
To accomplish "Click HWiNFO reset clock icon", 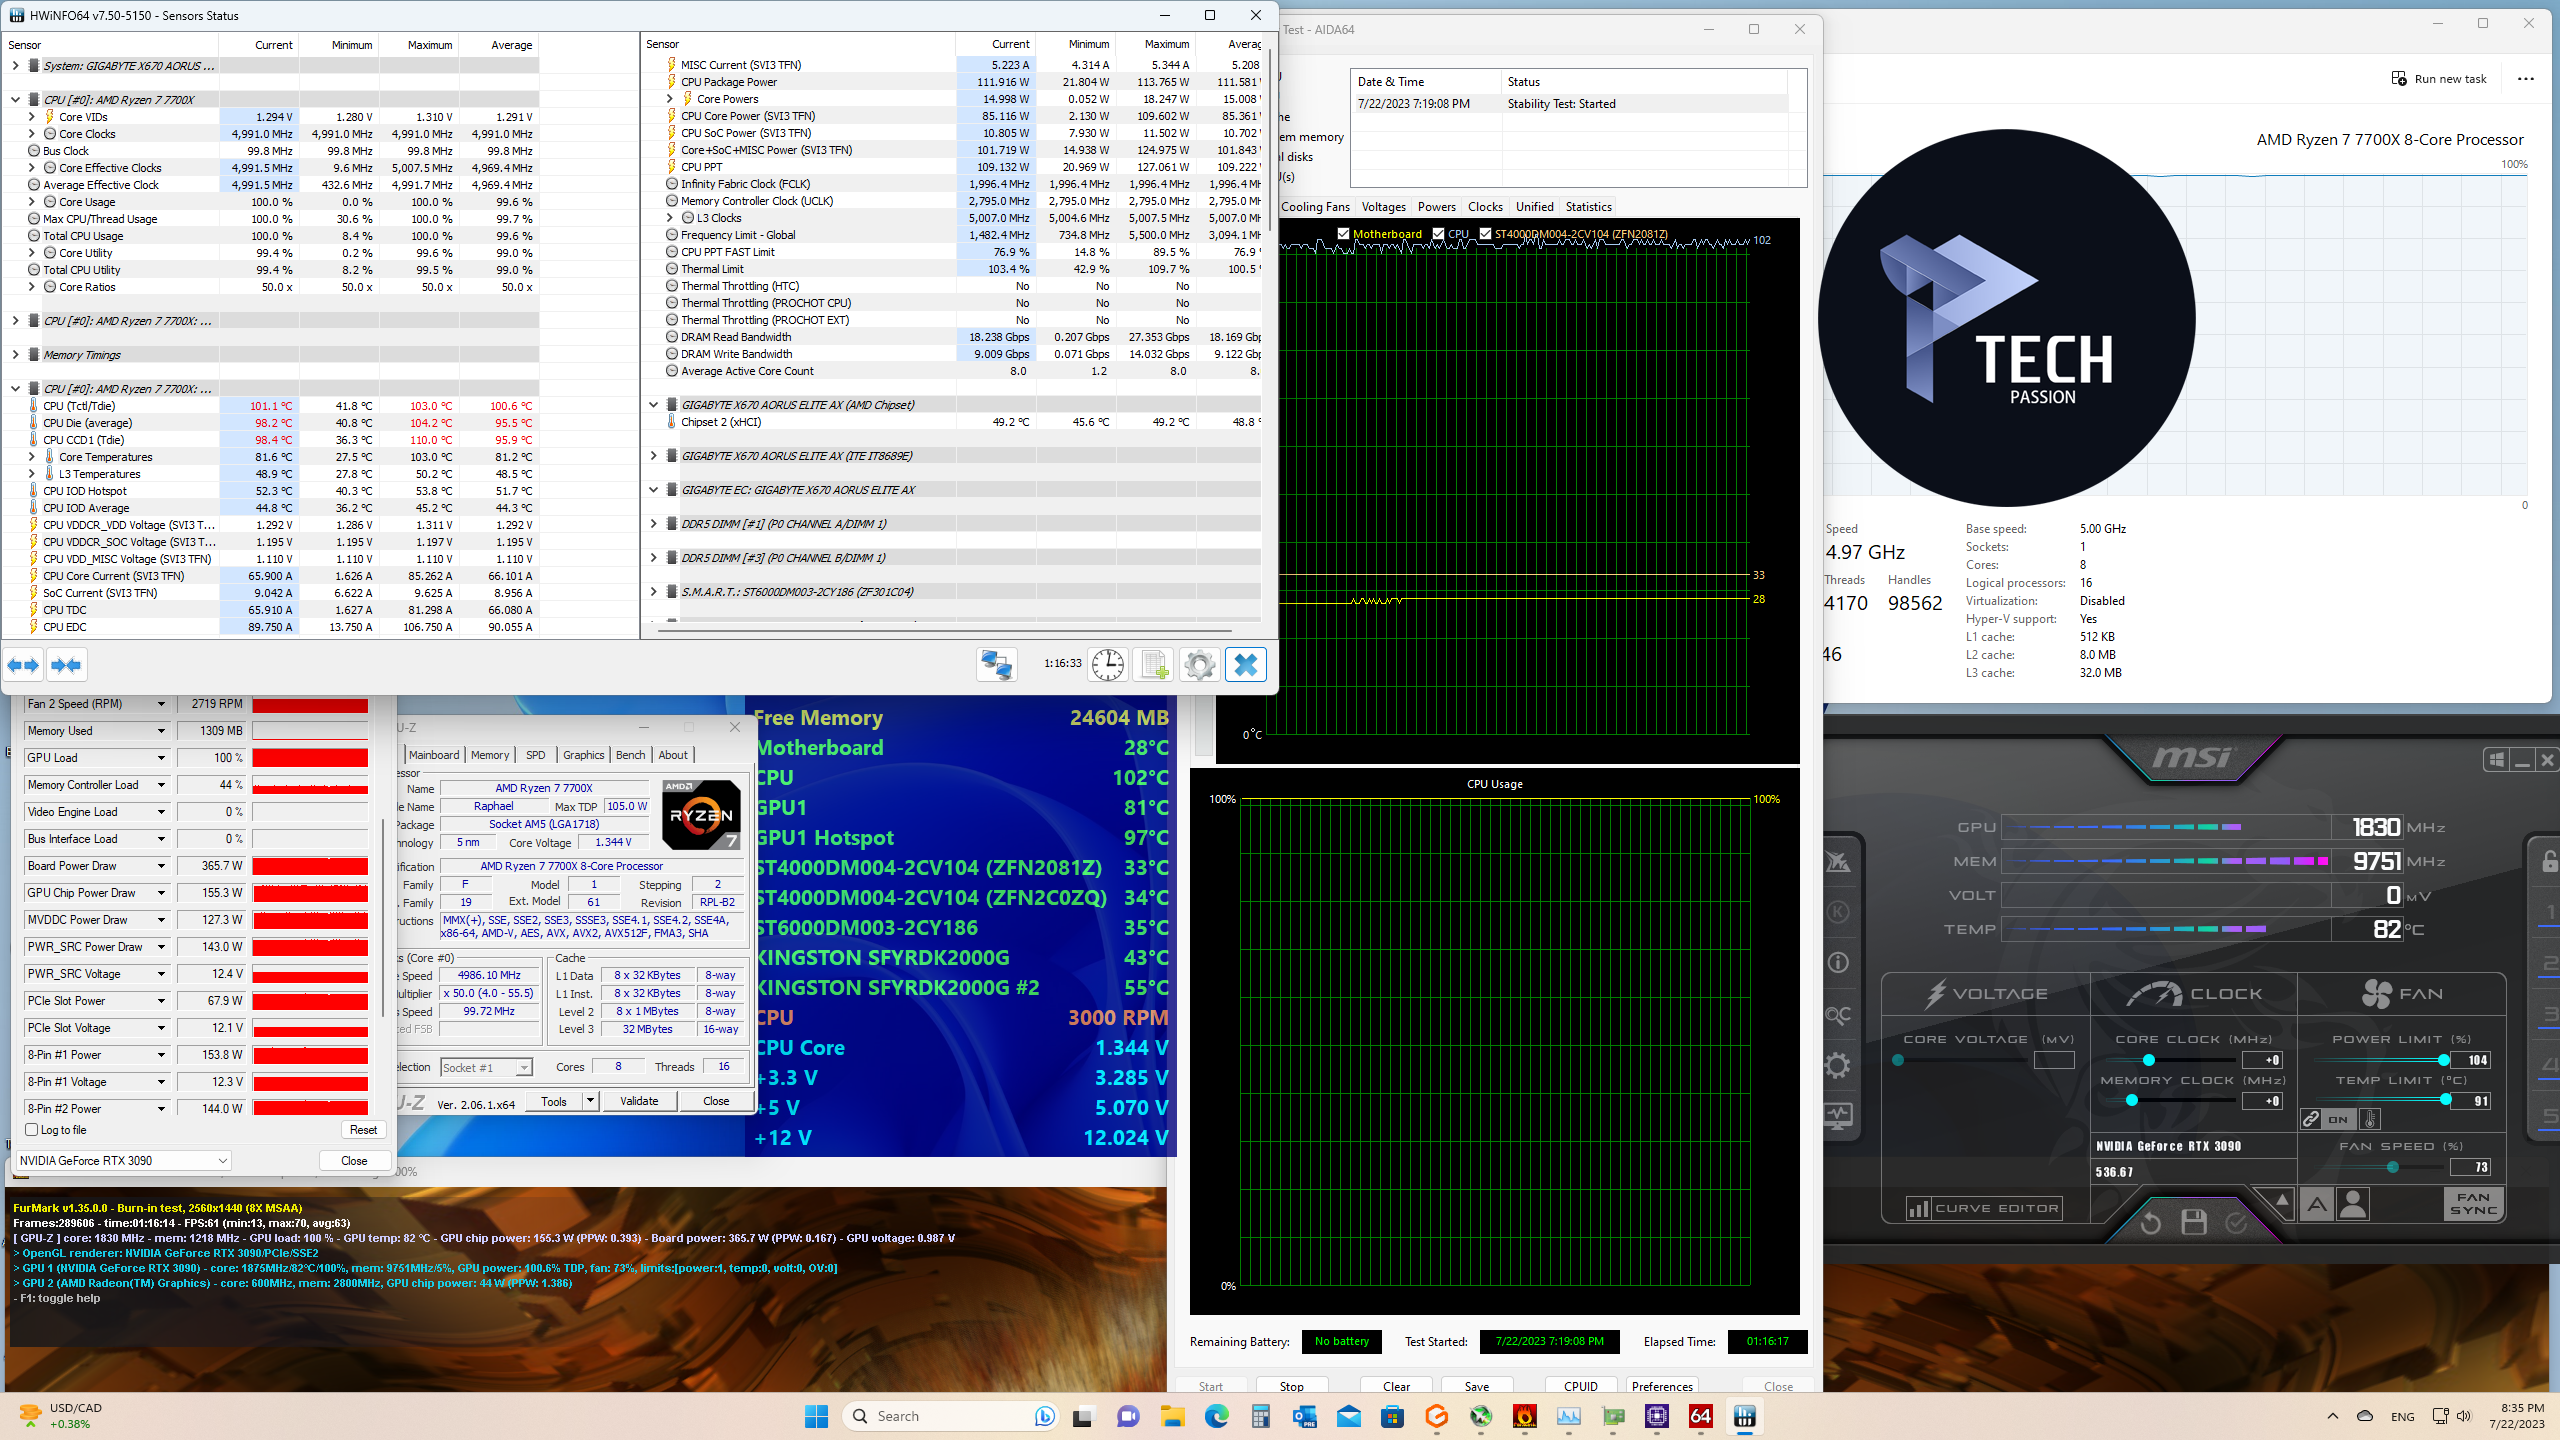I will click(x=1107, y=665).
